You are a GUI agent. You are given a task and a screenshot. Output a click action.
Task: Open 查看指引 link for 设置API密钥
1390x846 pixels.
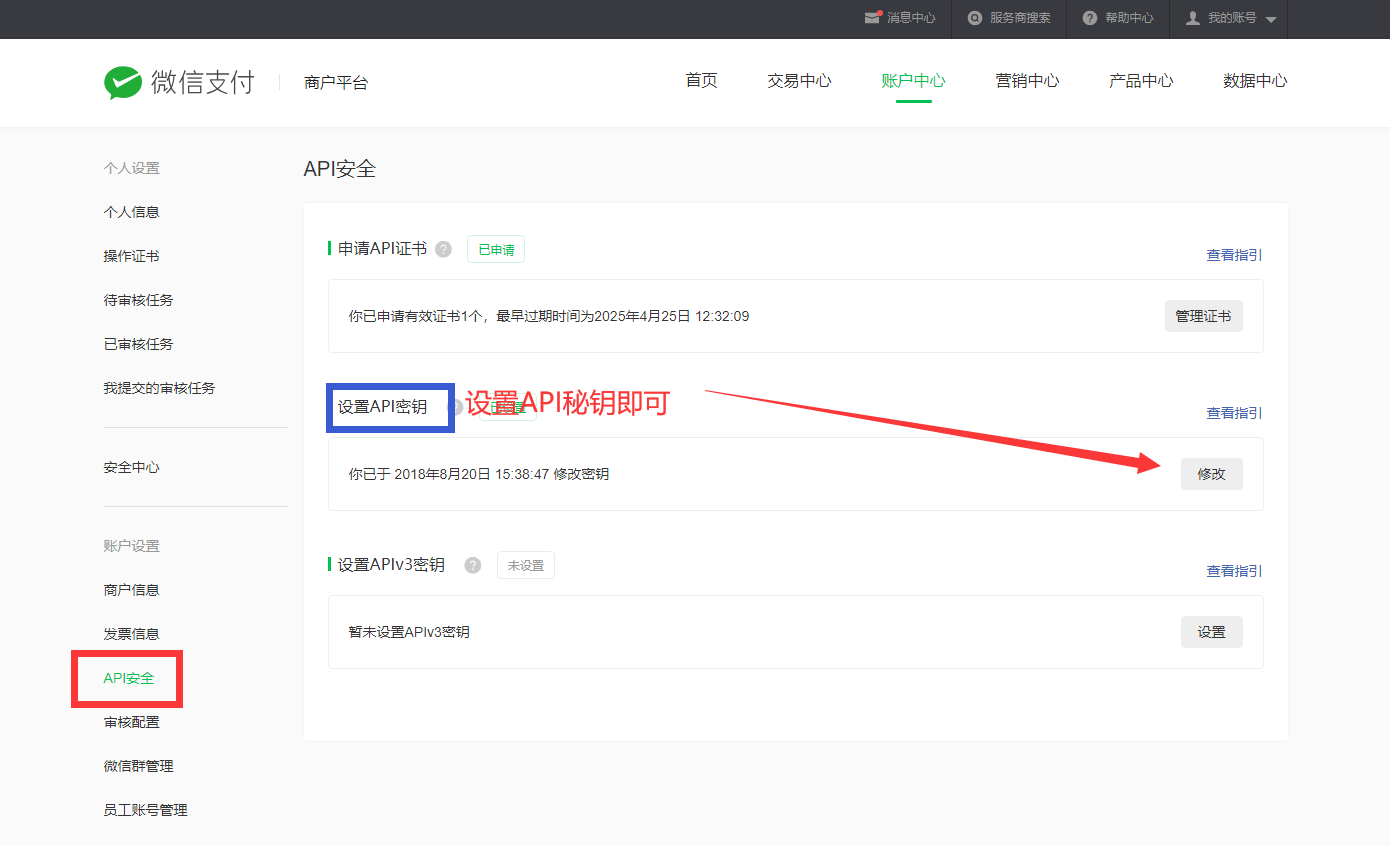click(x=1234, y=413)
